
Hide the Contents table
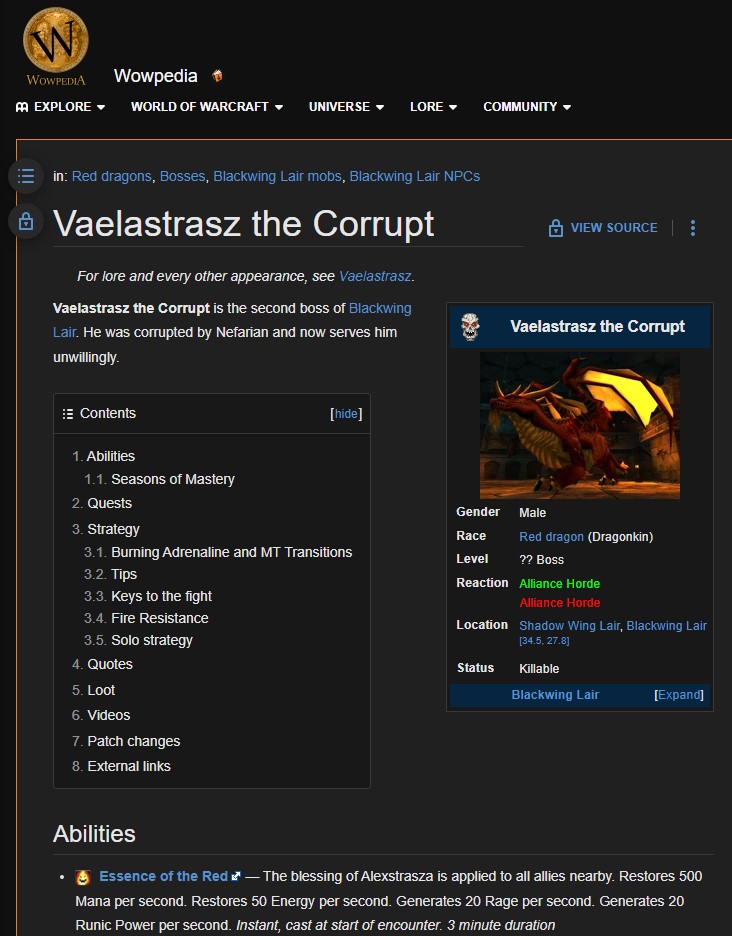tap(345, 414)
